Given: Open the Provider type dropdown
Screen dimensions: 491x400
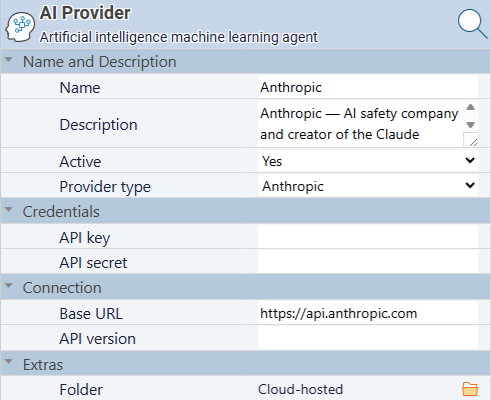Looking at the screenshot, I should point(368,186).
